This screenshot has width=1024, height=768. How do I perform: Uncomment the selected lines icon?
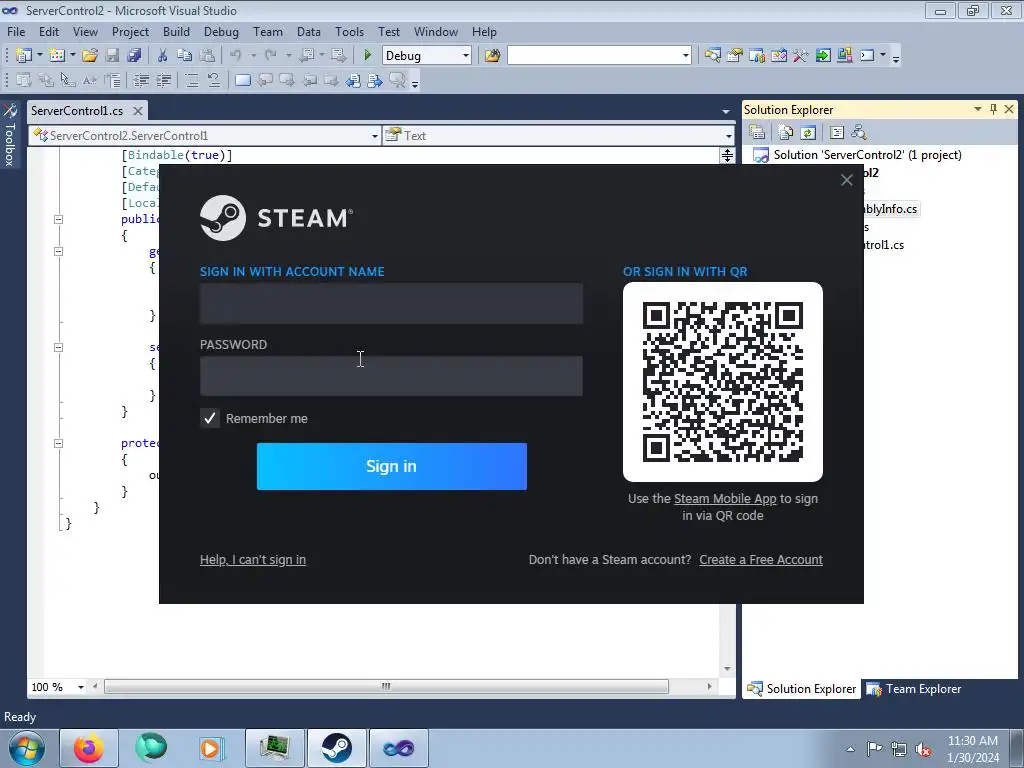point(214,80)
